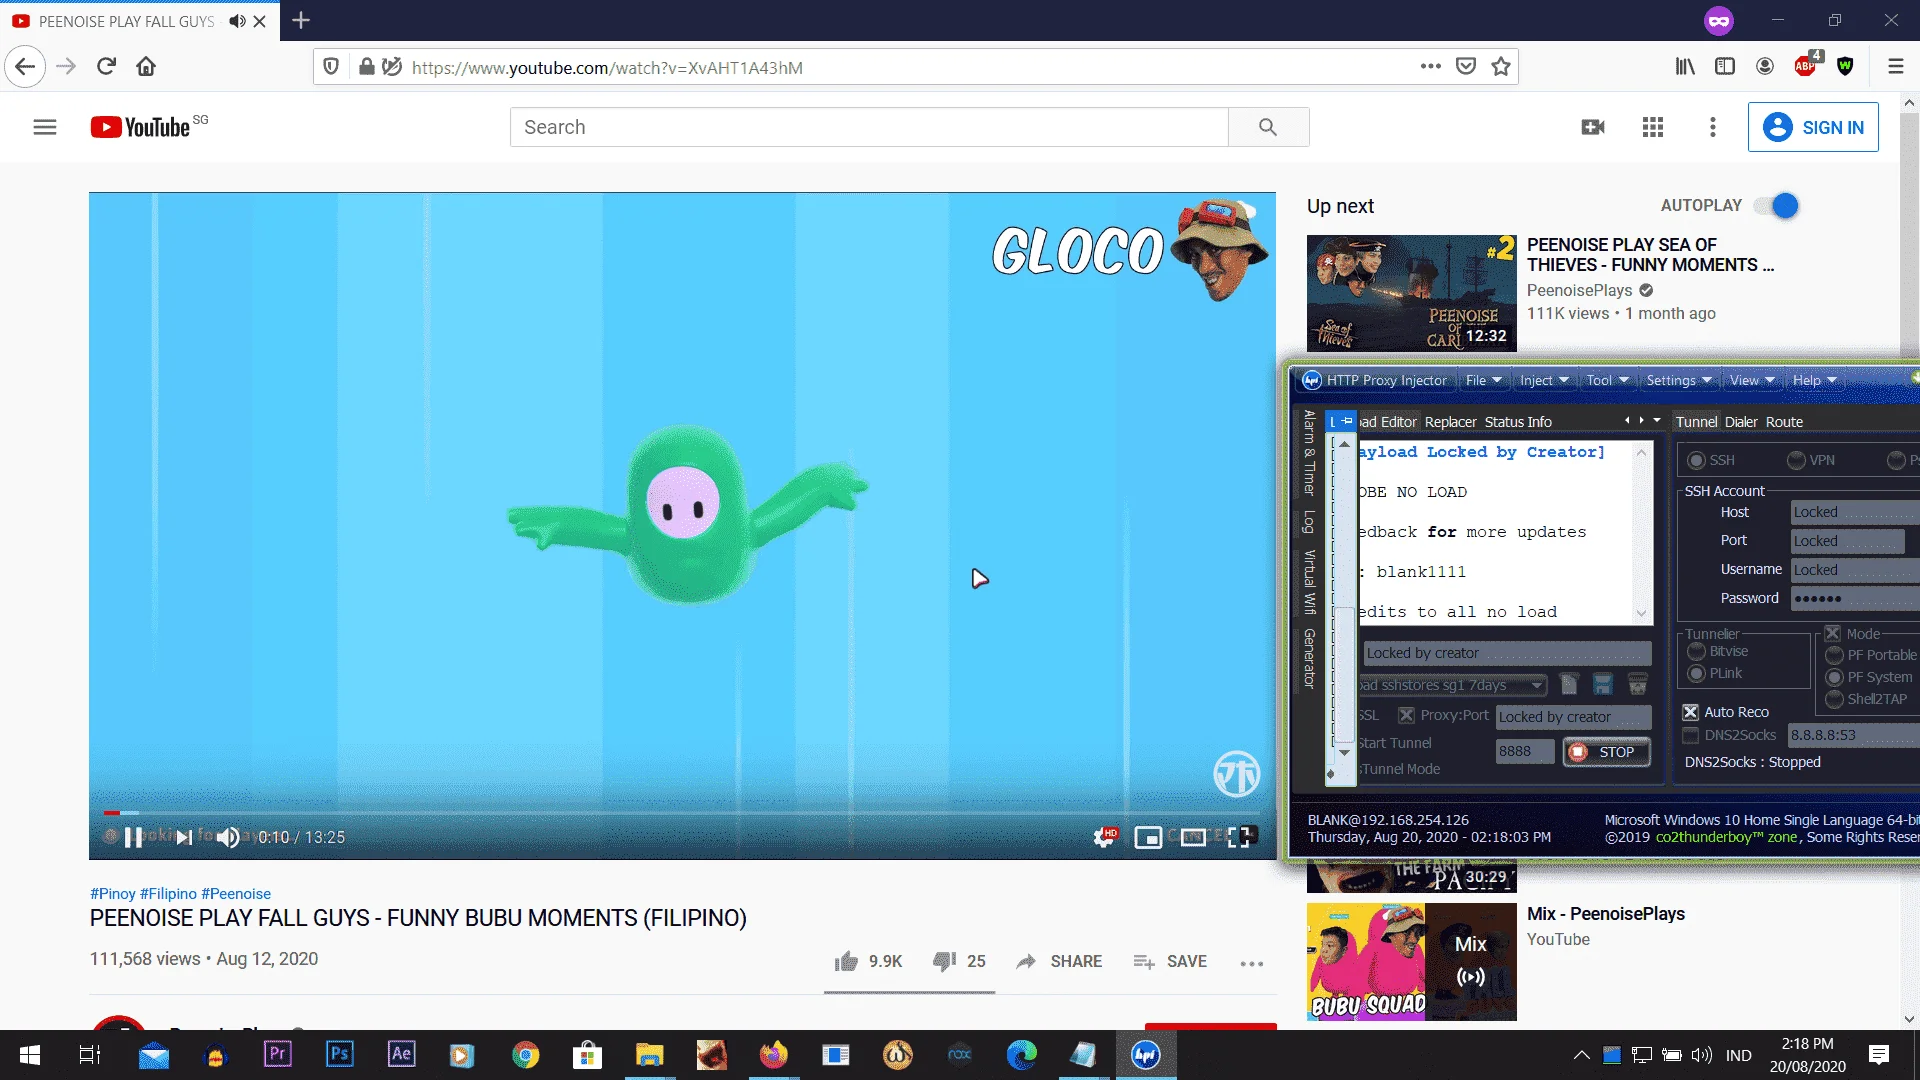Reload the page in Firefox
The image size is (1920, 1080).
tap(107, 67)
